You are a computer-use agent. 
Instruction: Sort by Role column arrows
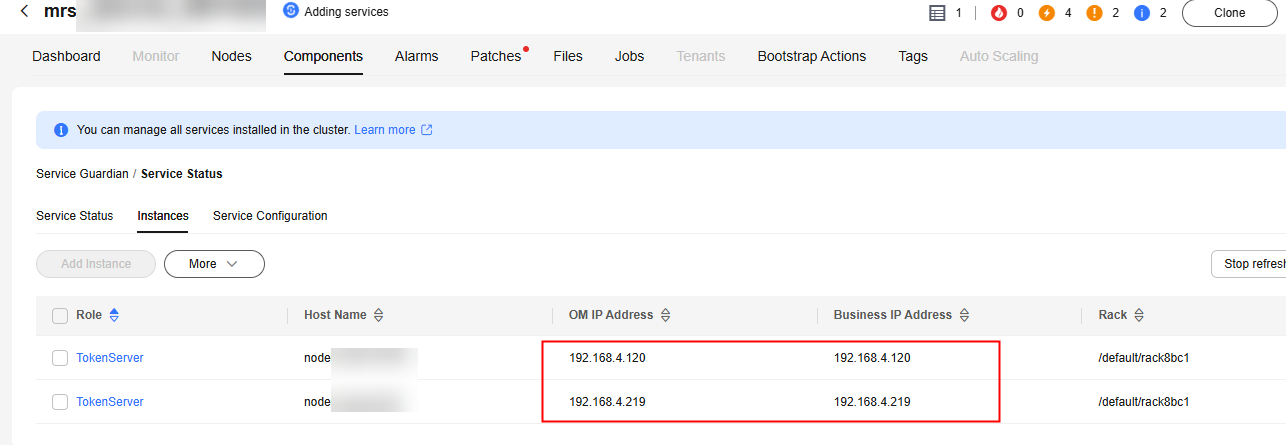(114, 315)
